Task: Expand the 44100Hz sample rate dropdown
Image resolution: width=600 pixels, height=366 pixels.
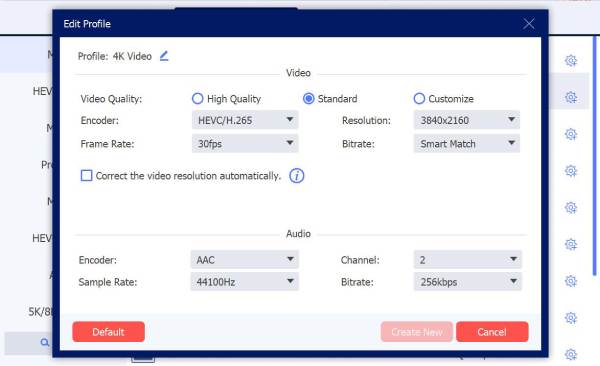Action: (245, 282)
